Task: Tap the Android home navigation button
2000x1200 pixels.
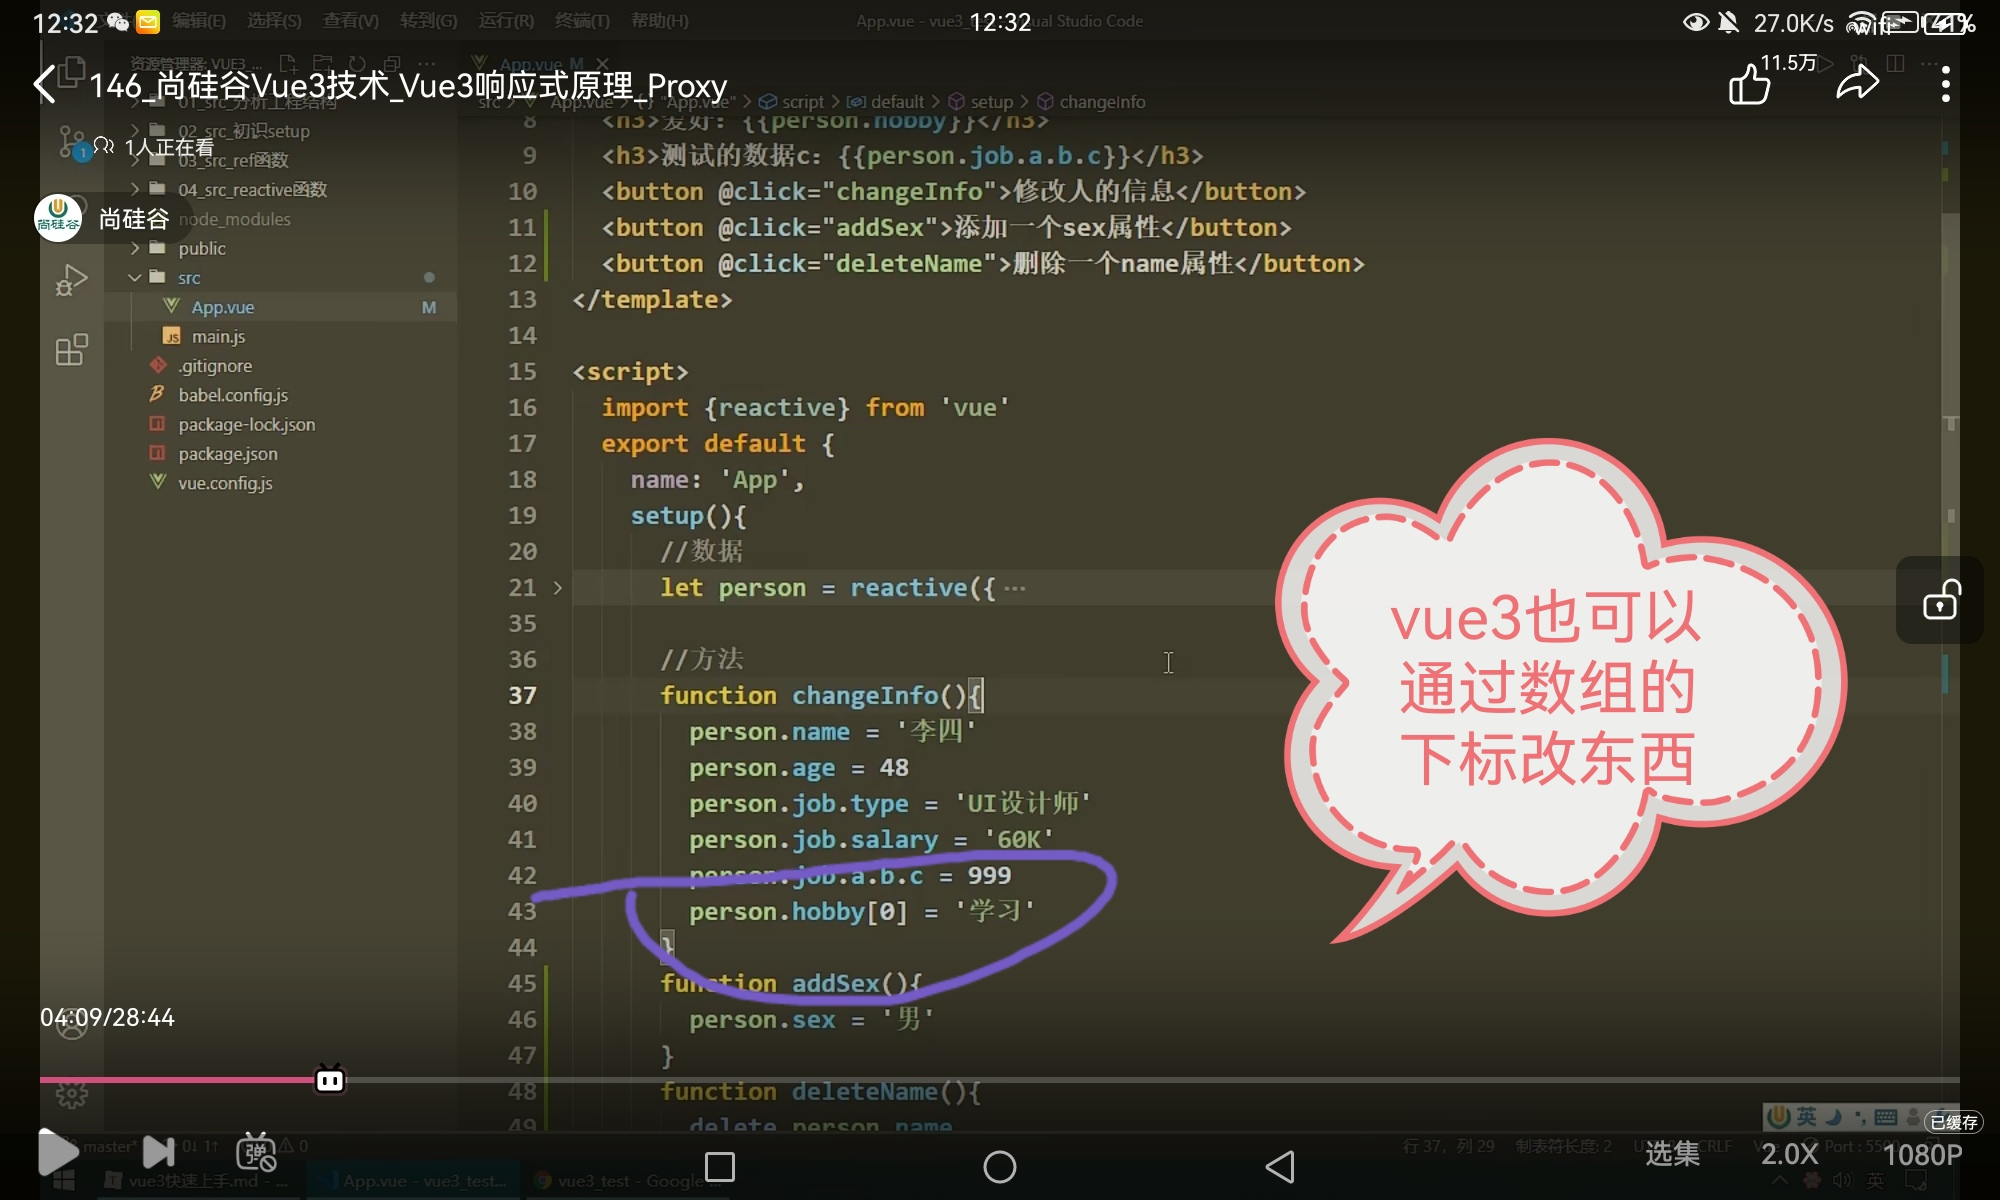Action: tap(999, 1167)
